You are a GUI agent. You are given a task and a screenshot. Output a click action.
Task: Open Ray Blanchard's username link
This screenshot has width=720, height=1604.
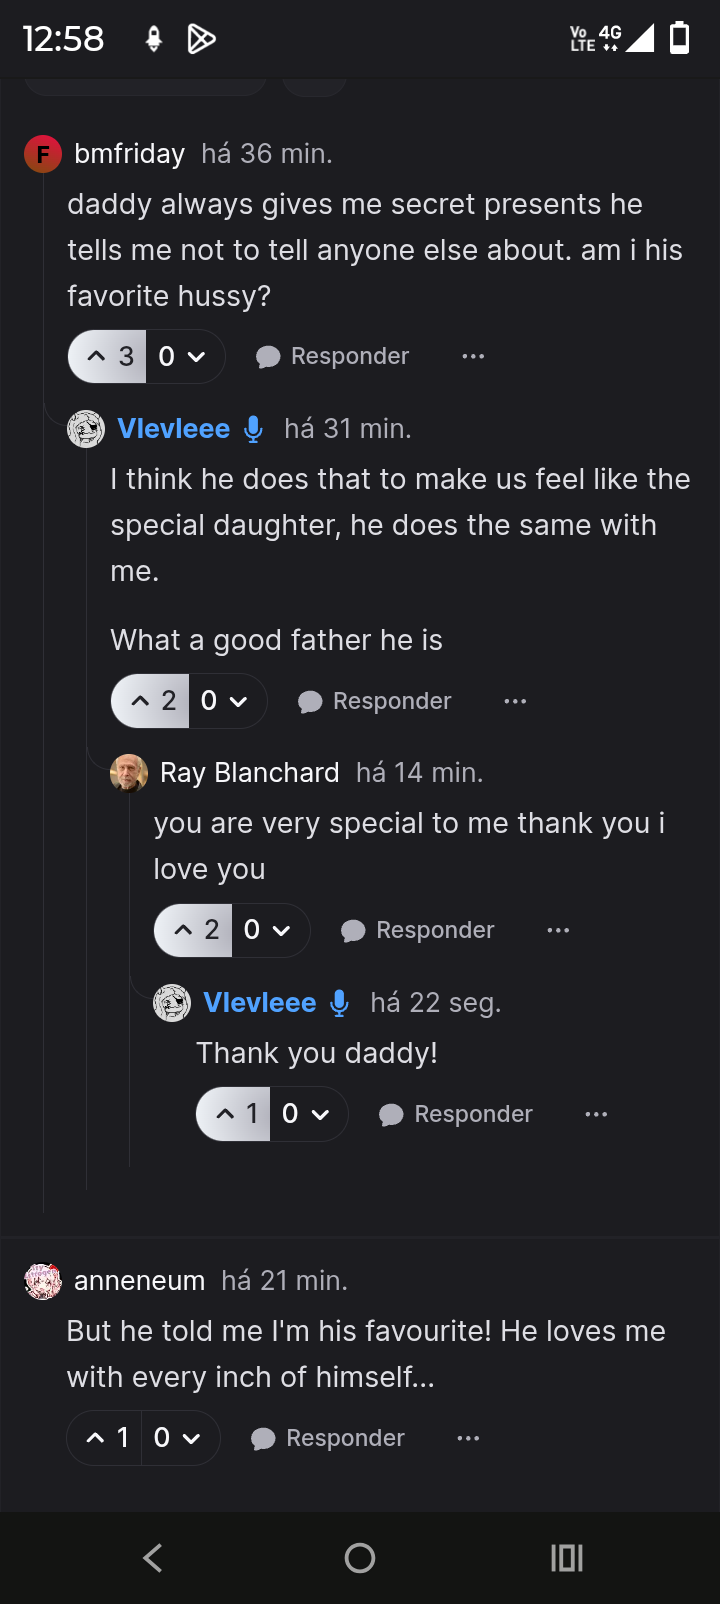pos(249,773)
